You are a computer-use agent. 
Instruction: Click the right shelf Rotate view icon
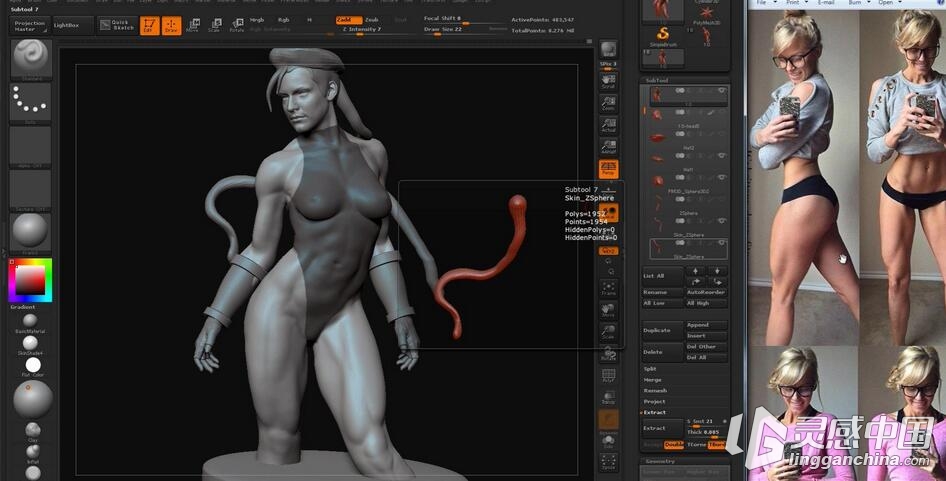[x=608, y=354]
